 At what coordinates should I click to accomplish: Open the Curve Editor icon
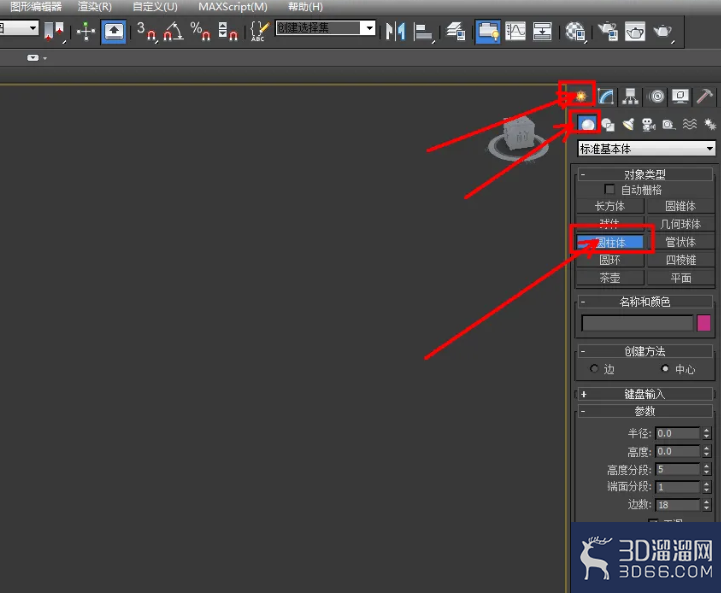click(515, 31)
